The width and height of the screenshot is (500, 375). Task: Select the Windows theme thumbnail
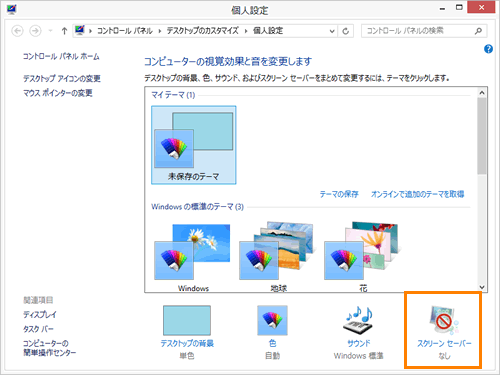[192, 252]
